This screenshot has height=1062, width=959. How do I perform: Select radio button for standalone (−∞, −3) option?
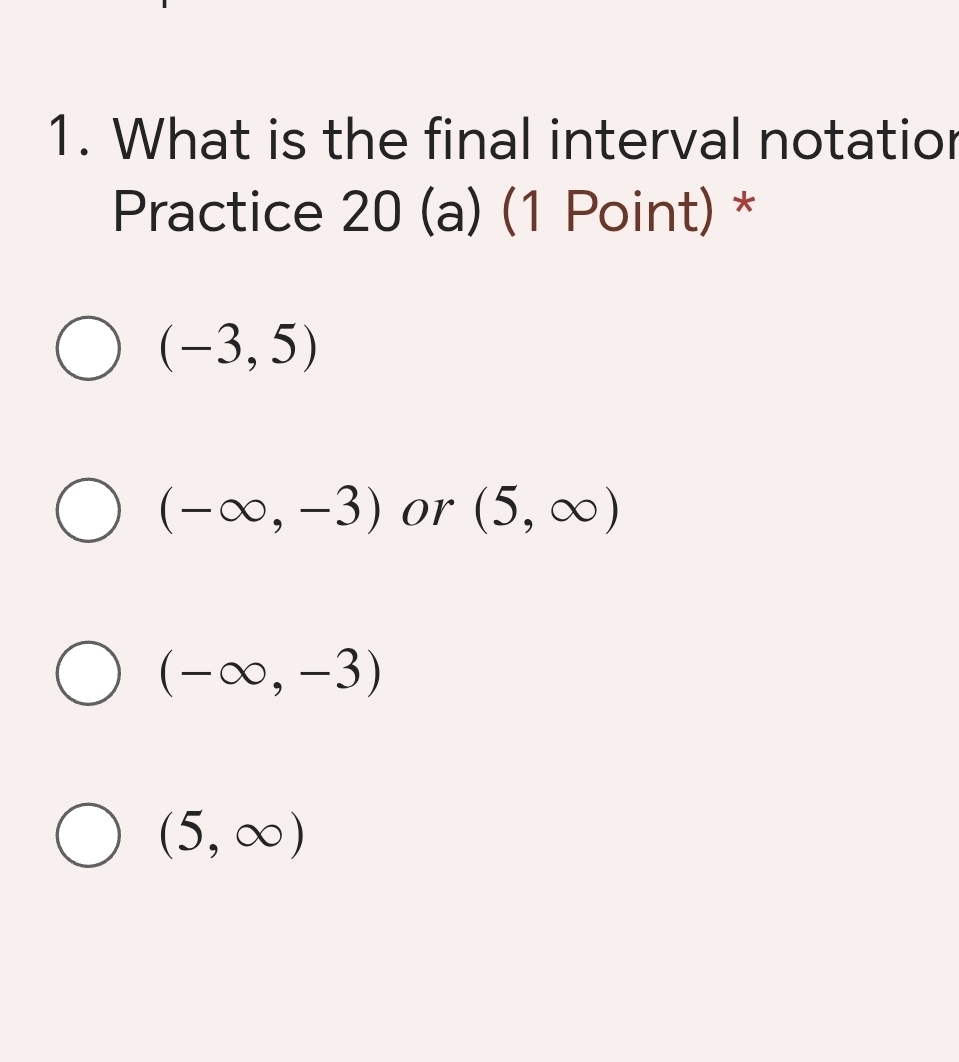coord(88,673)
